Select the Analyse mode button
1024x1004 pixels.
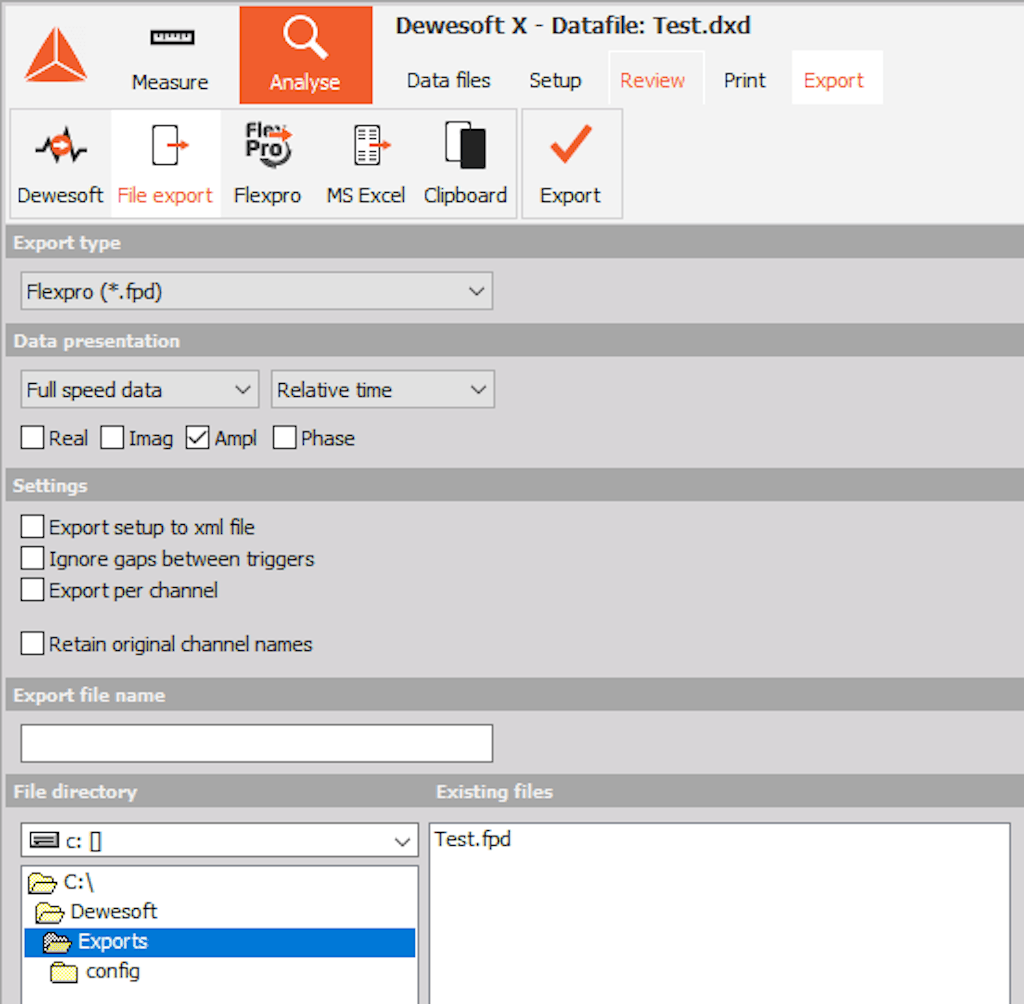[306, 56]
